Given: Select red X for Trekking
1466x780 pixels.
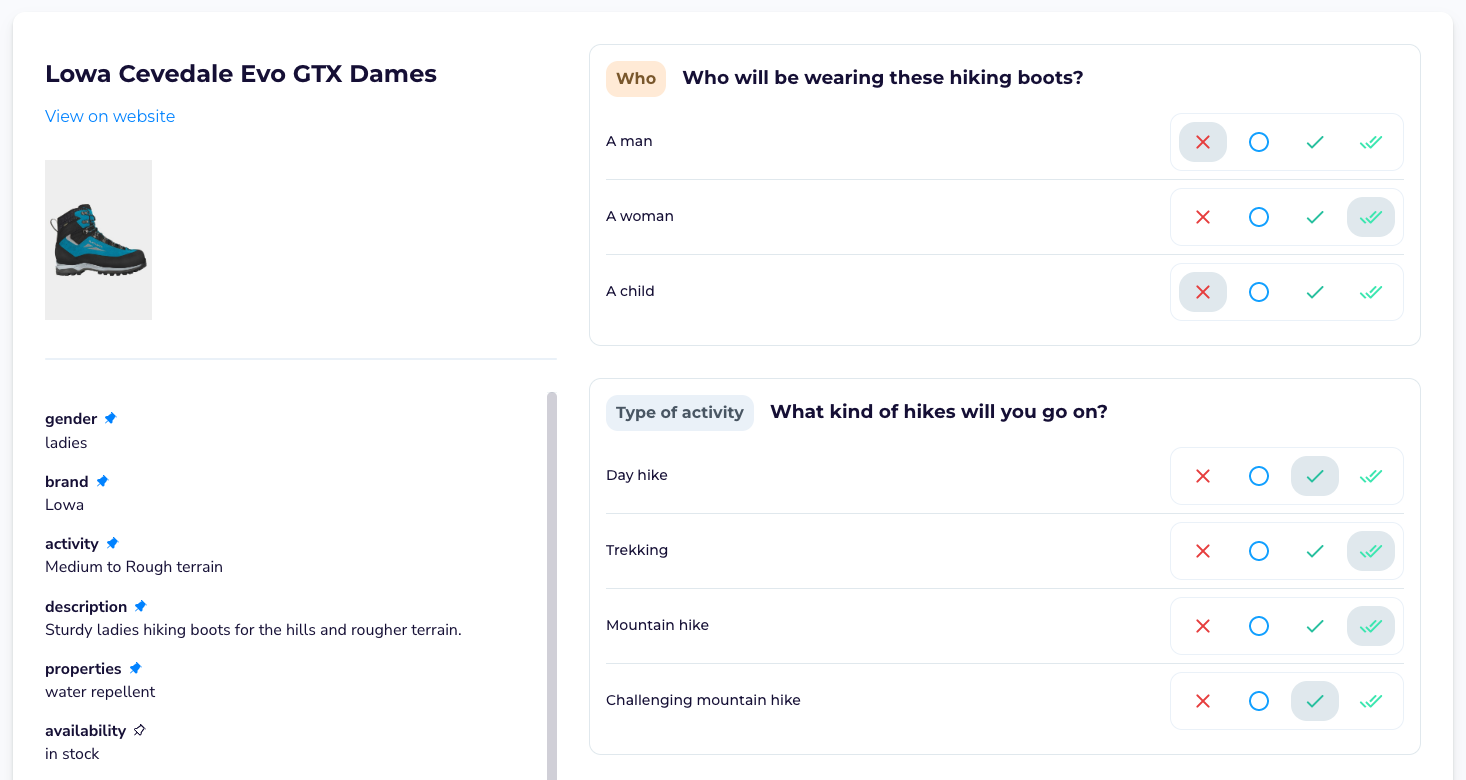Looking at the screenshot, I should coord(1203,551).
